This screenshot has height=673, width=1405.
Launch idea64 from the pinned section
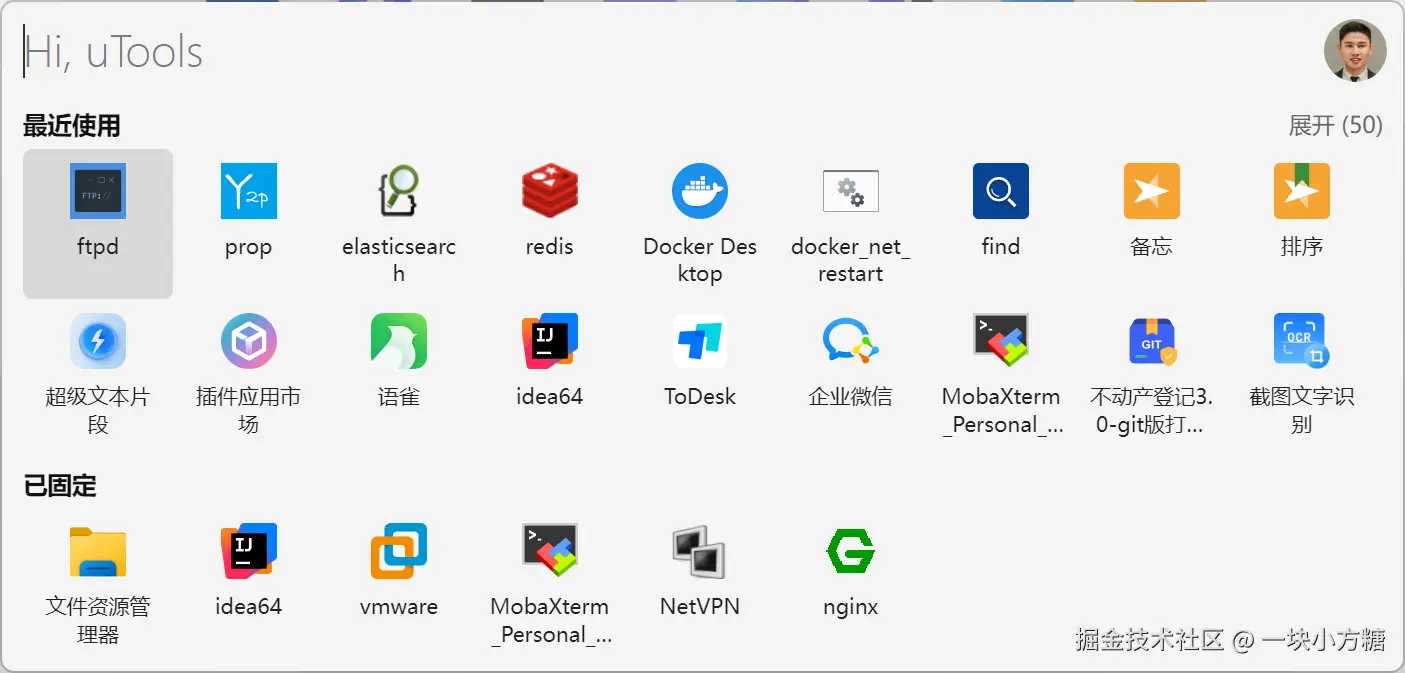(x=248, y=551)
